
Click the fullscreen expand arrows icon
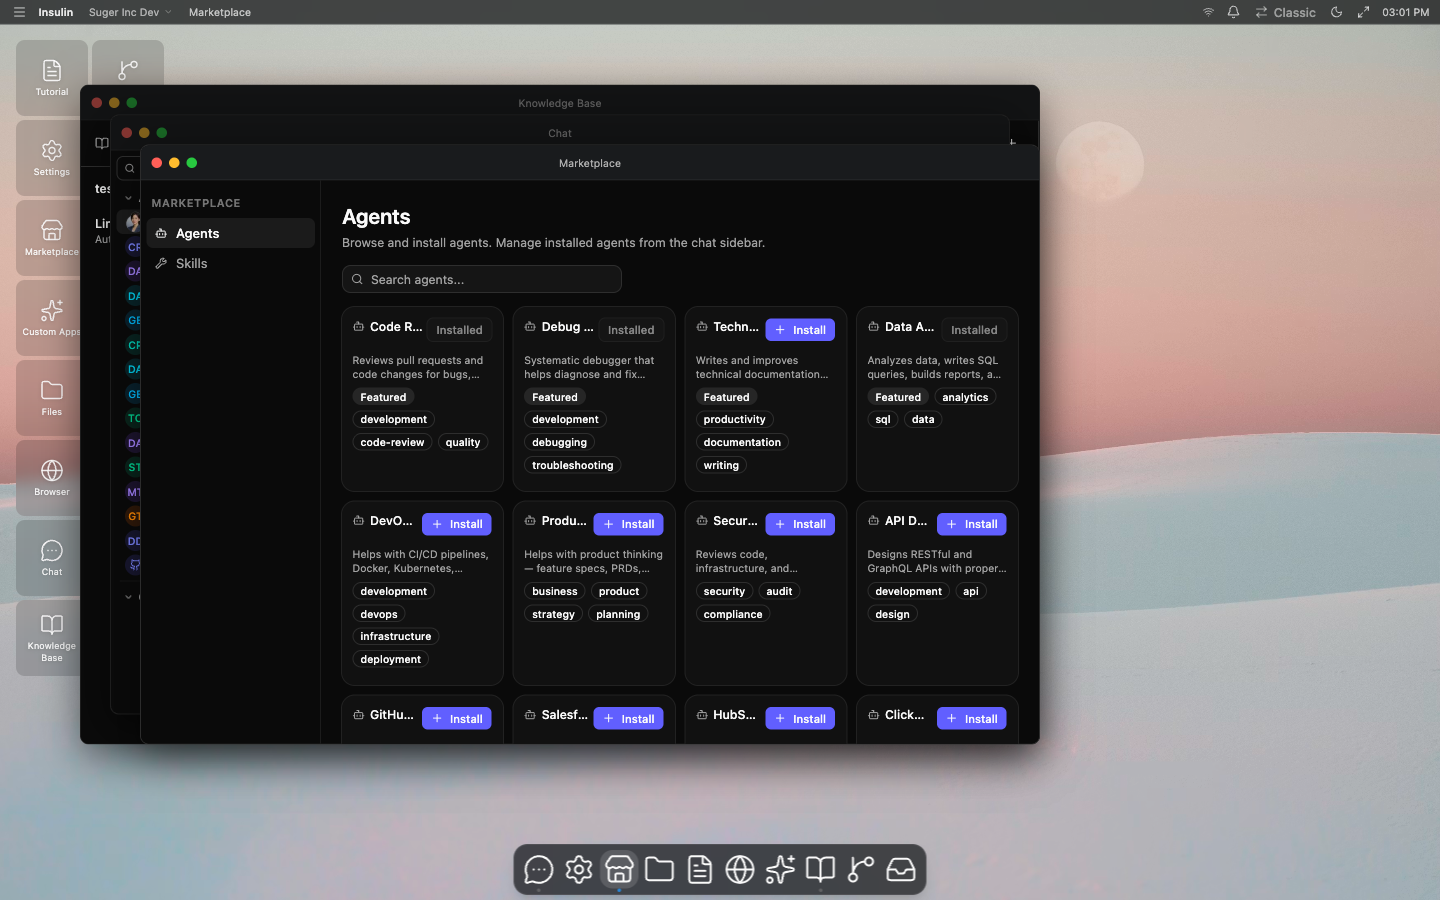click(x=1363, y=12)
